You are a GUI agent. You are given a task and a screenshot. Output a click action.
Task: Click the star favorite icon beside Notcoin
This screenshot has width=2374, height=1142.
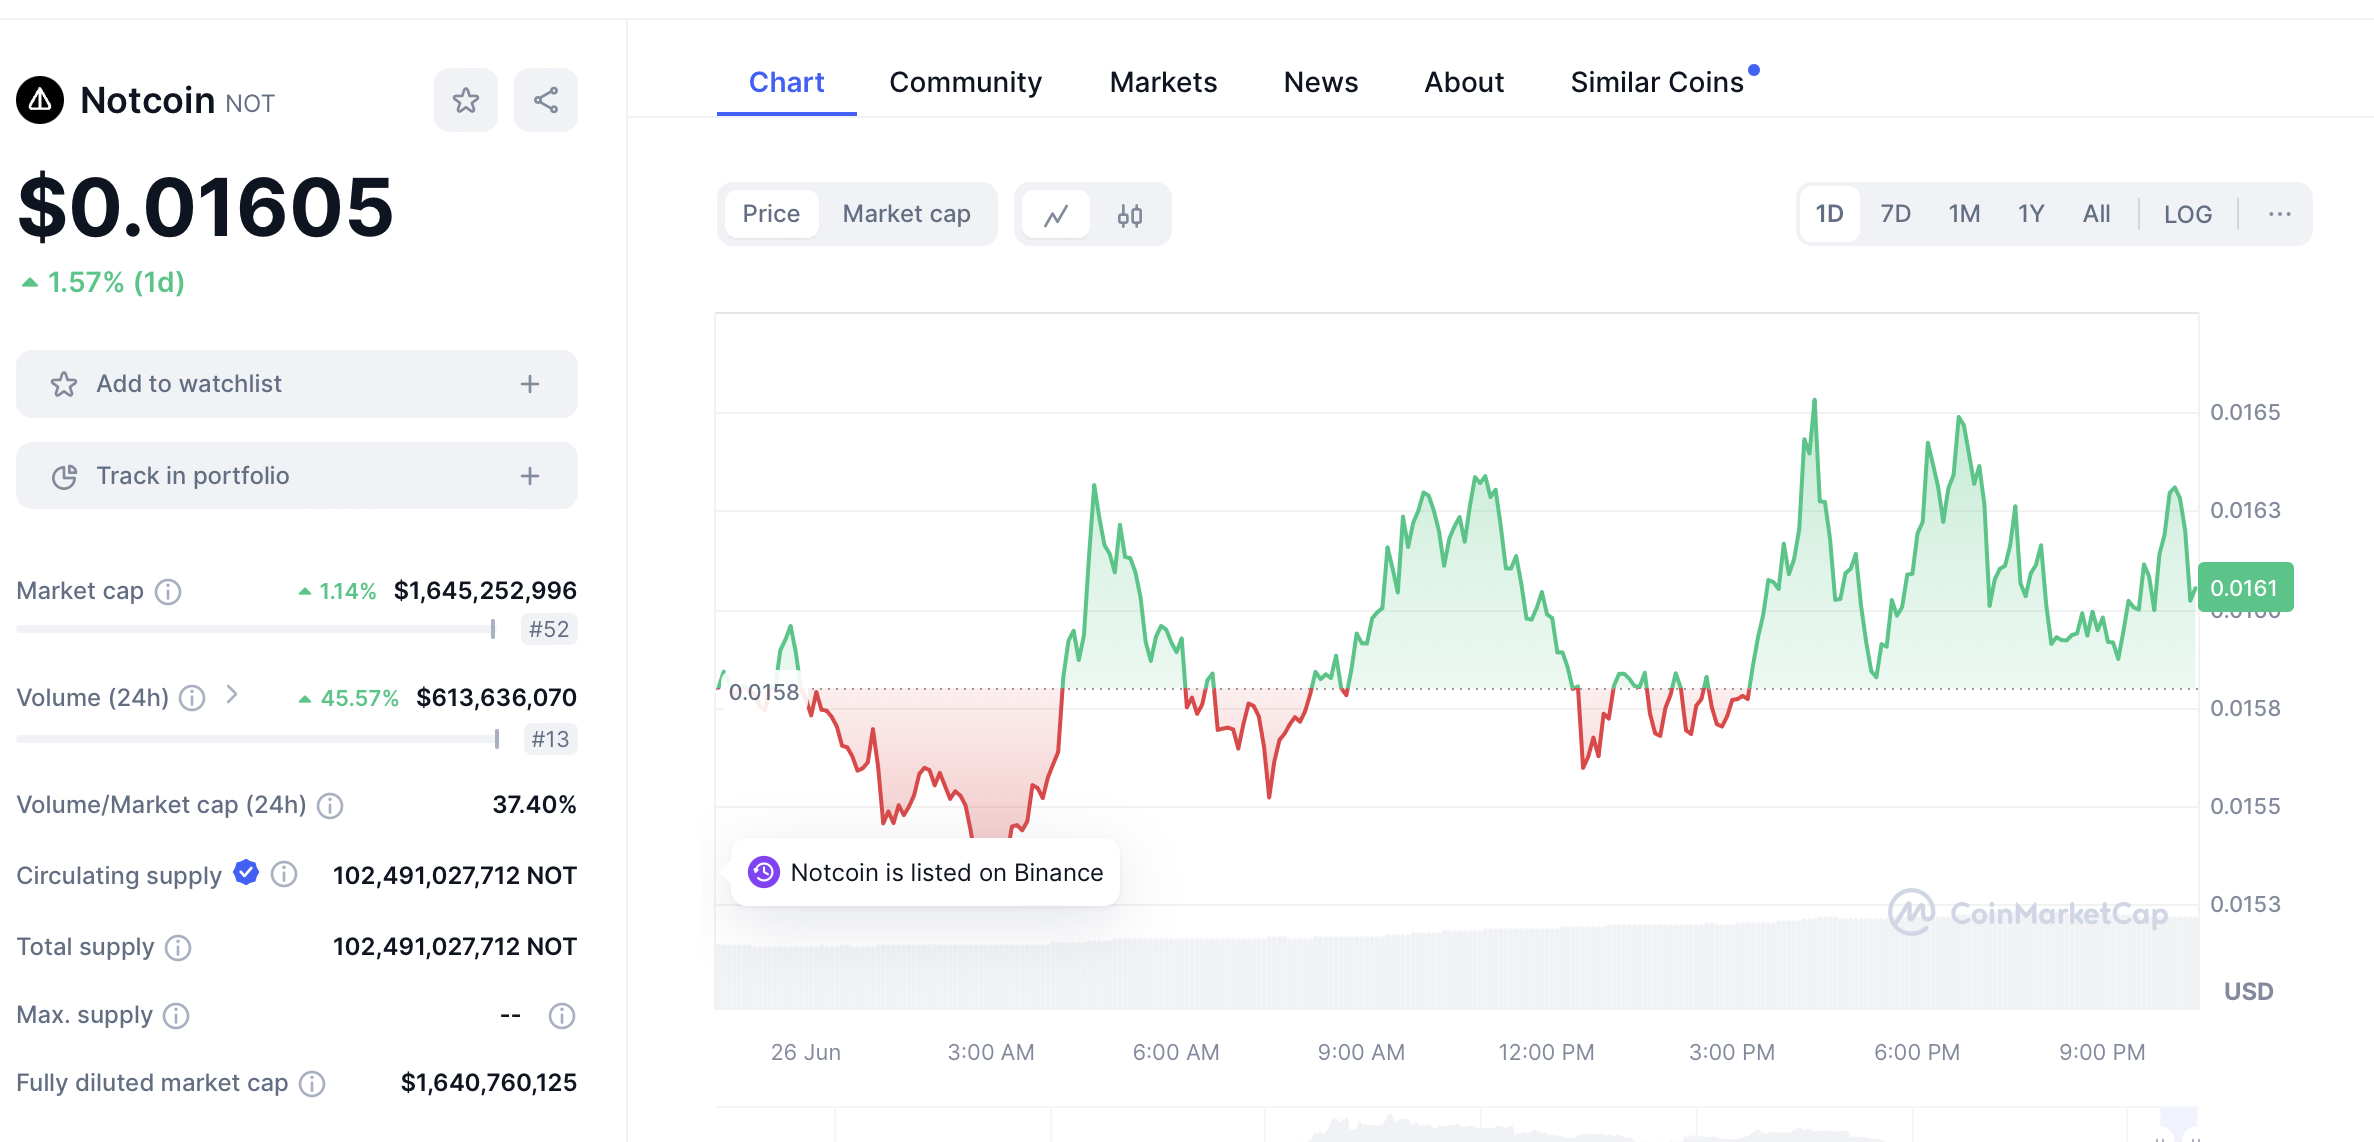[465, 100]
